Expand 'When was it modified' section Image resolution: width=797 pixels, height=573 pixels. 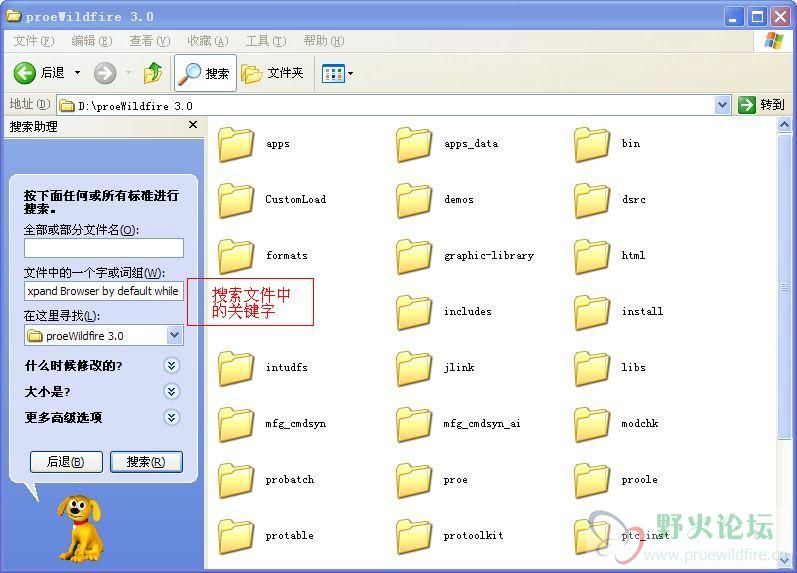click(x=171, y=365)
